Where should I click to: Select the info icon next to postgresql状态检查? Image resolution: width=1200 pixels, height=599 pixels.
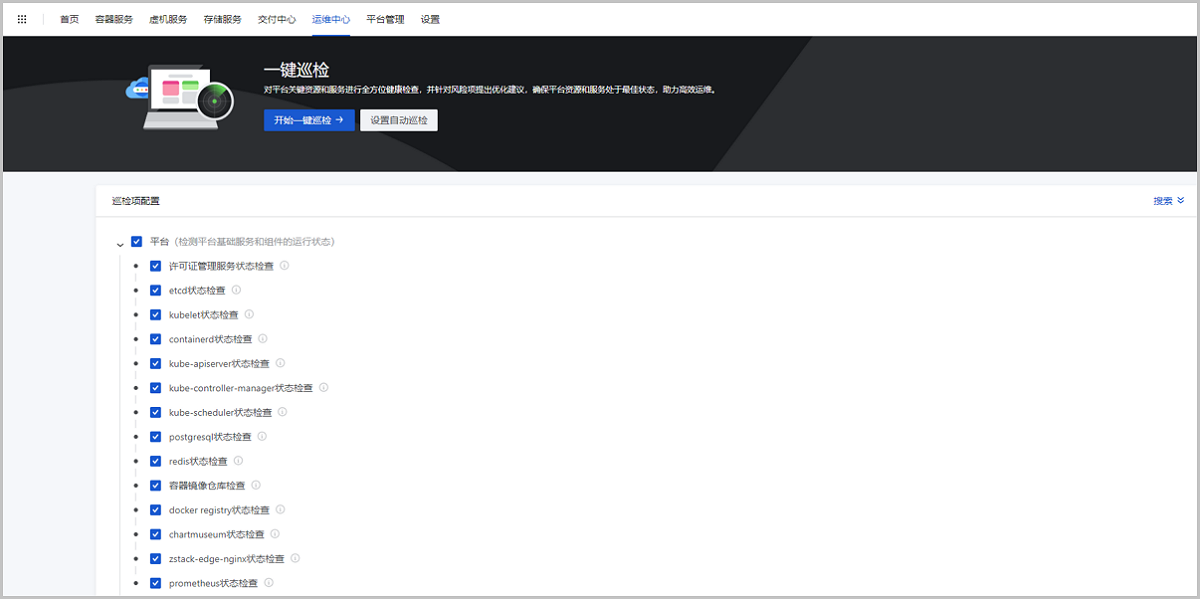tap(261, 436)
